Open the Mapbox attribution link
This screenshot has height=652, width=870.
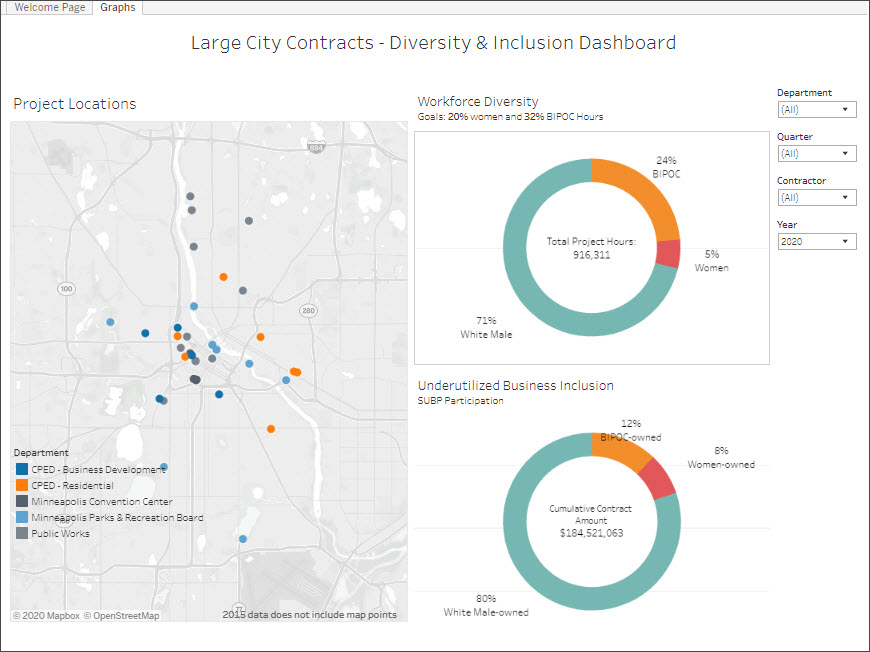pos(47,615)
